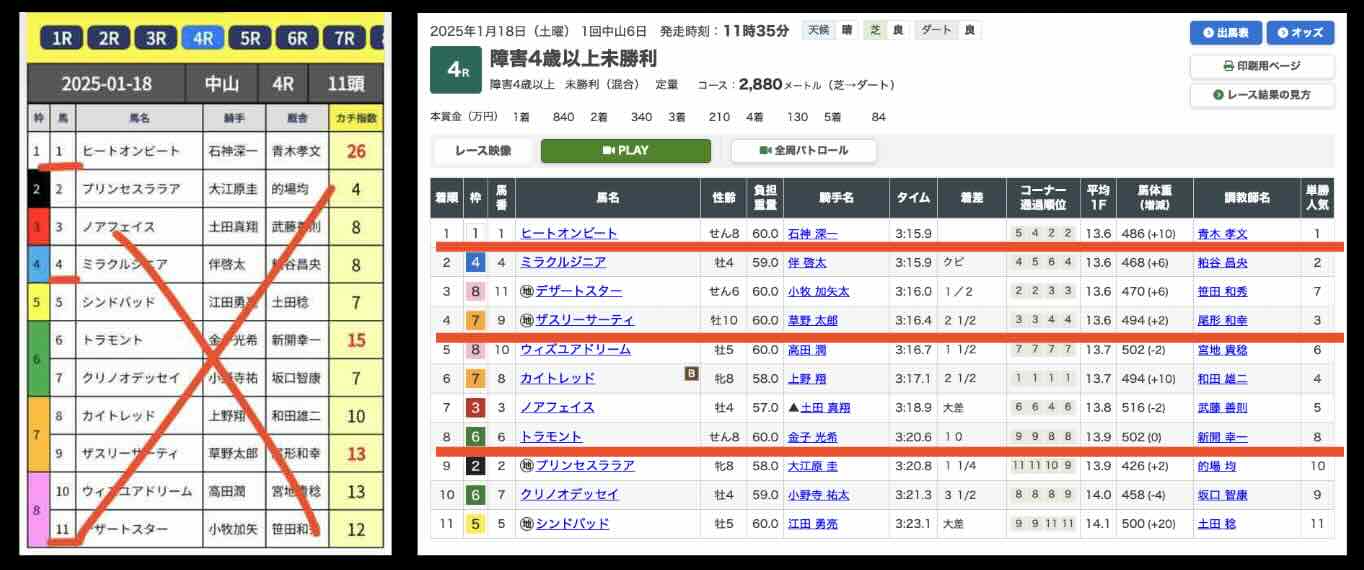Viewport: 1364px width, 570px height.
Task: Click the green 4R race badge
Action: pos(454,70)
